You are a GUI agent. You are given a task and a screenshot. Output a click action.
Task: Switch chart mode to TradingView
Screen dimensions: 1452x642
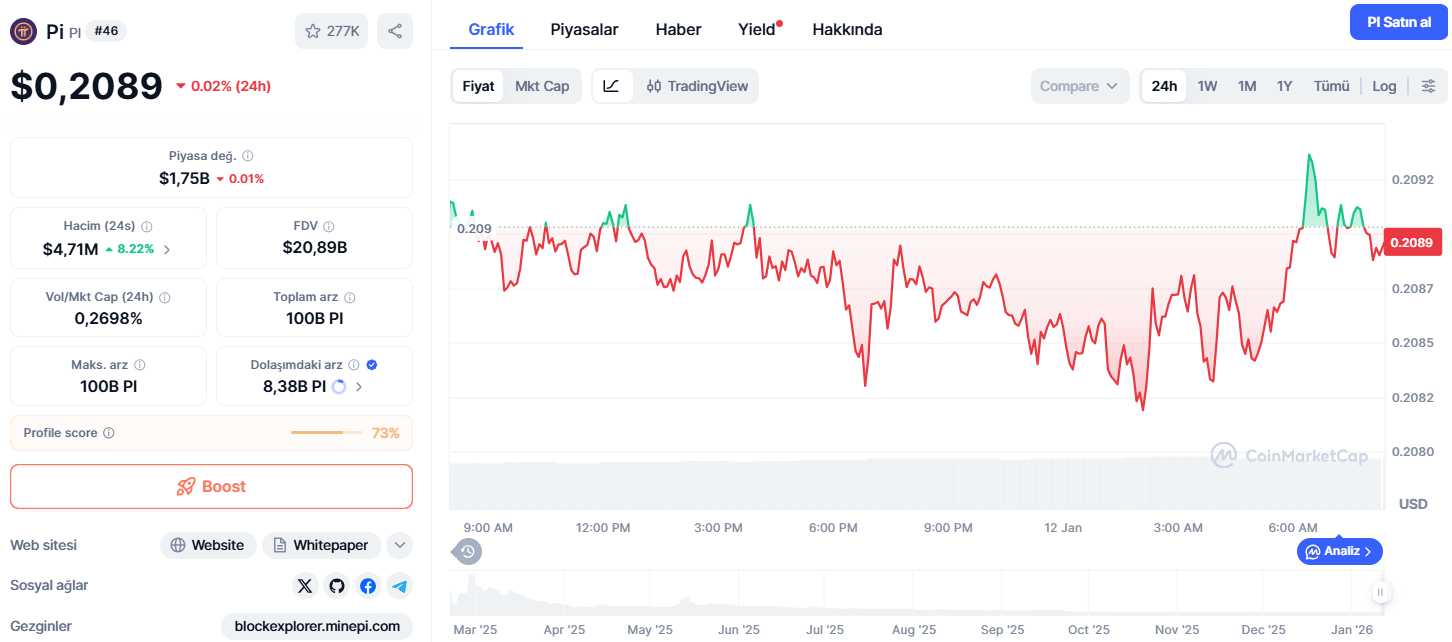[697, 86]
